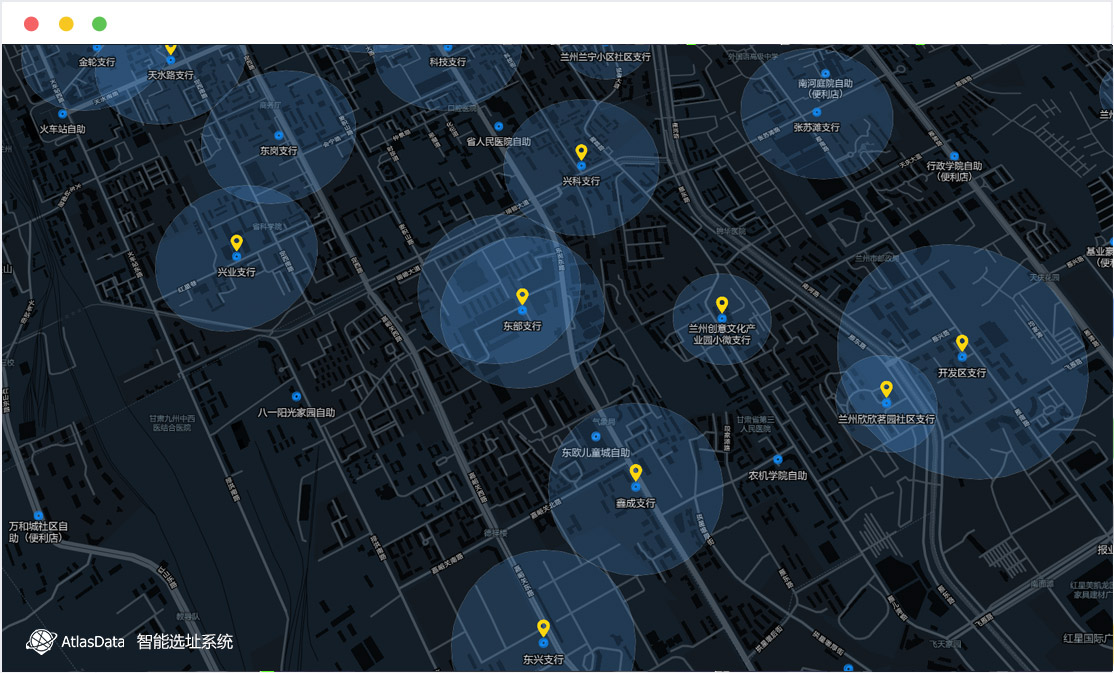Select blue dot marker above 张苏滩支行
This screenshot has height=673, width=1114.
click(817, 112)
